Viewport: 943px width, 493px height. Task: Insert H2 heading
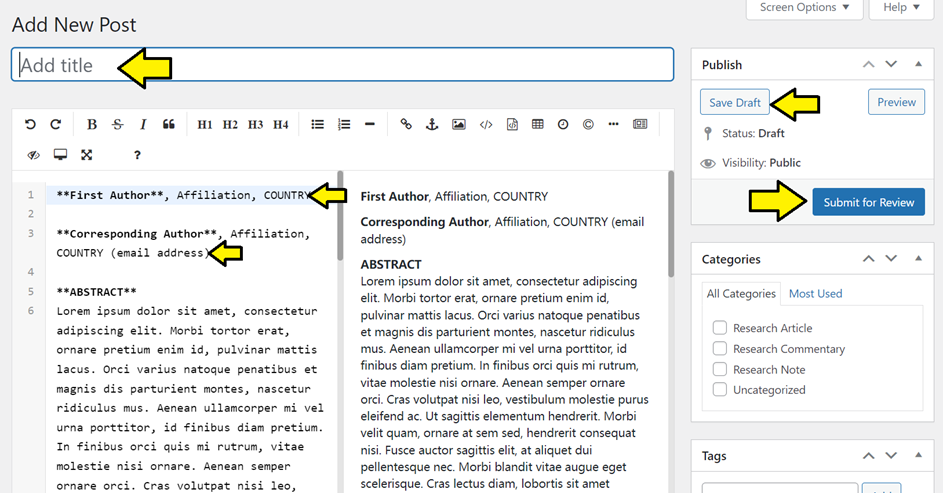tap(230, 124)
